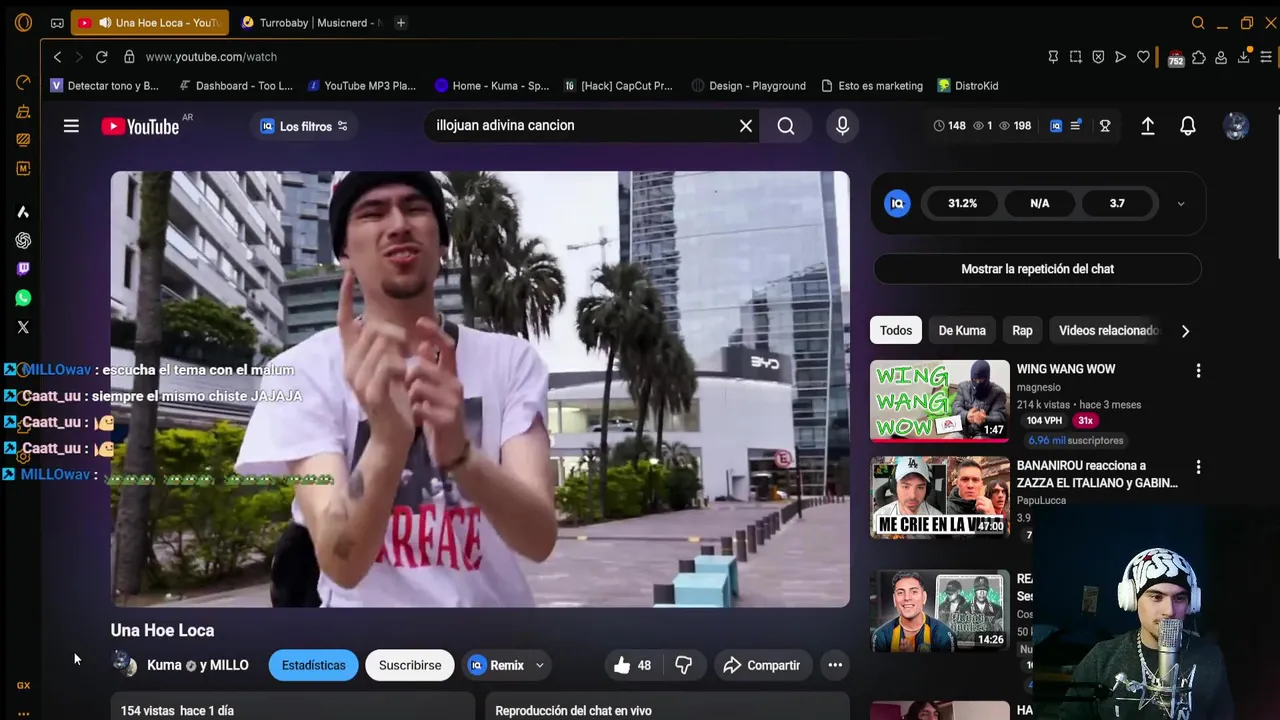Open the ME CRIE EN LA V thumbnail

(940, 497)
